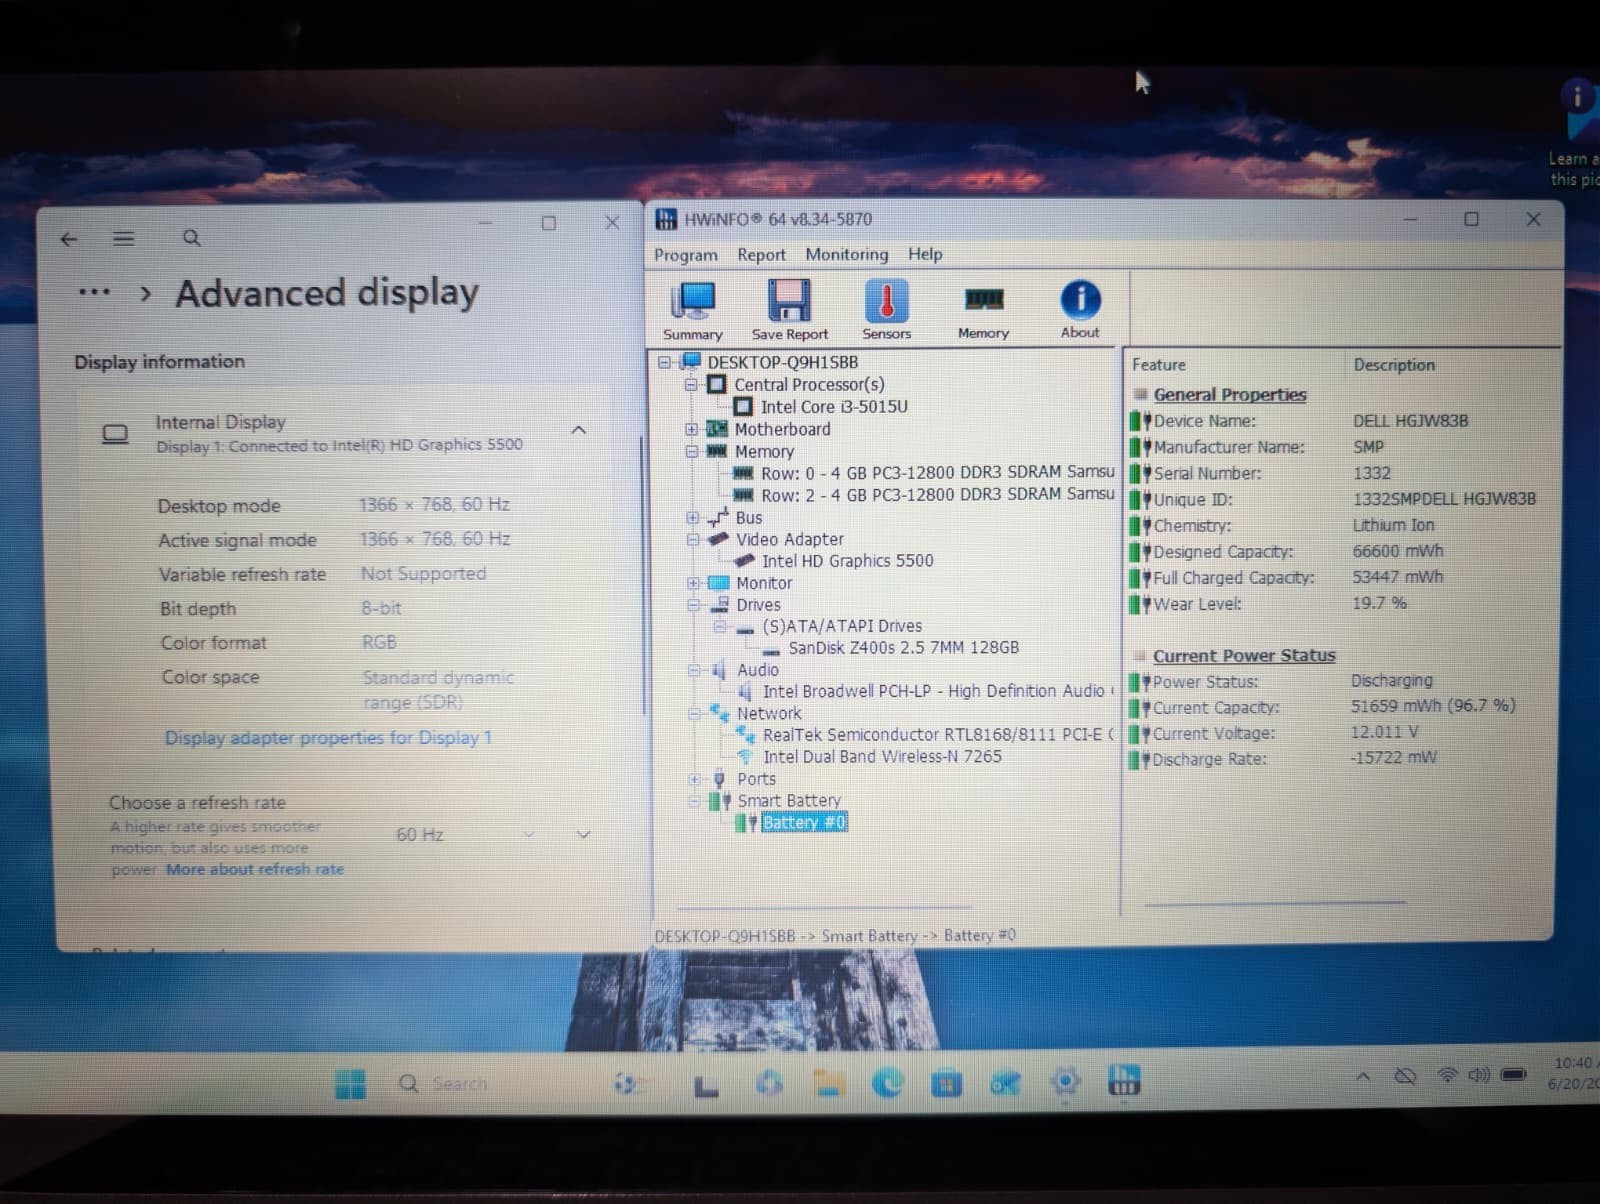Open the hamburger navigation menu in Settings

coord(123,238)
